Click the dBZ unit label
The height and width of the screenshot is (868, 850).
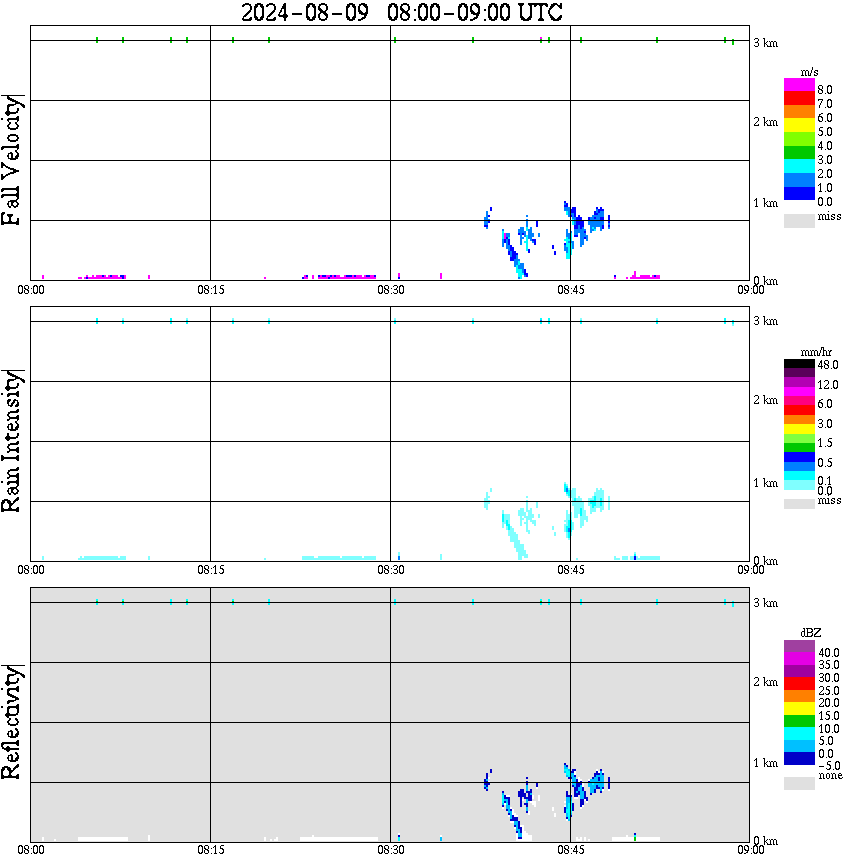811,632
